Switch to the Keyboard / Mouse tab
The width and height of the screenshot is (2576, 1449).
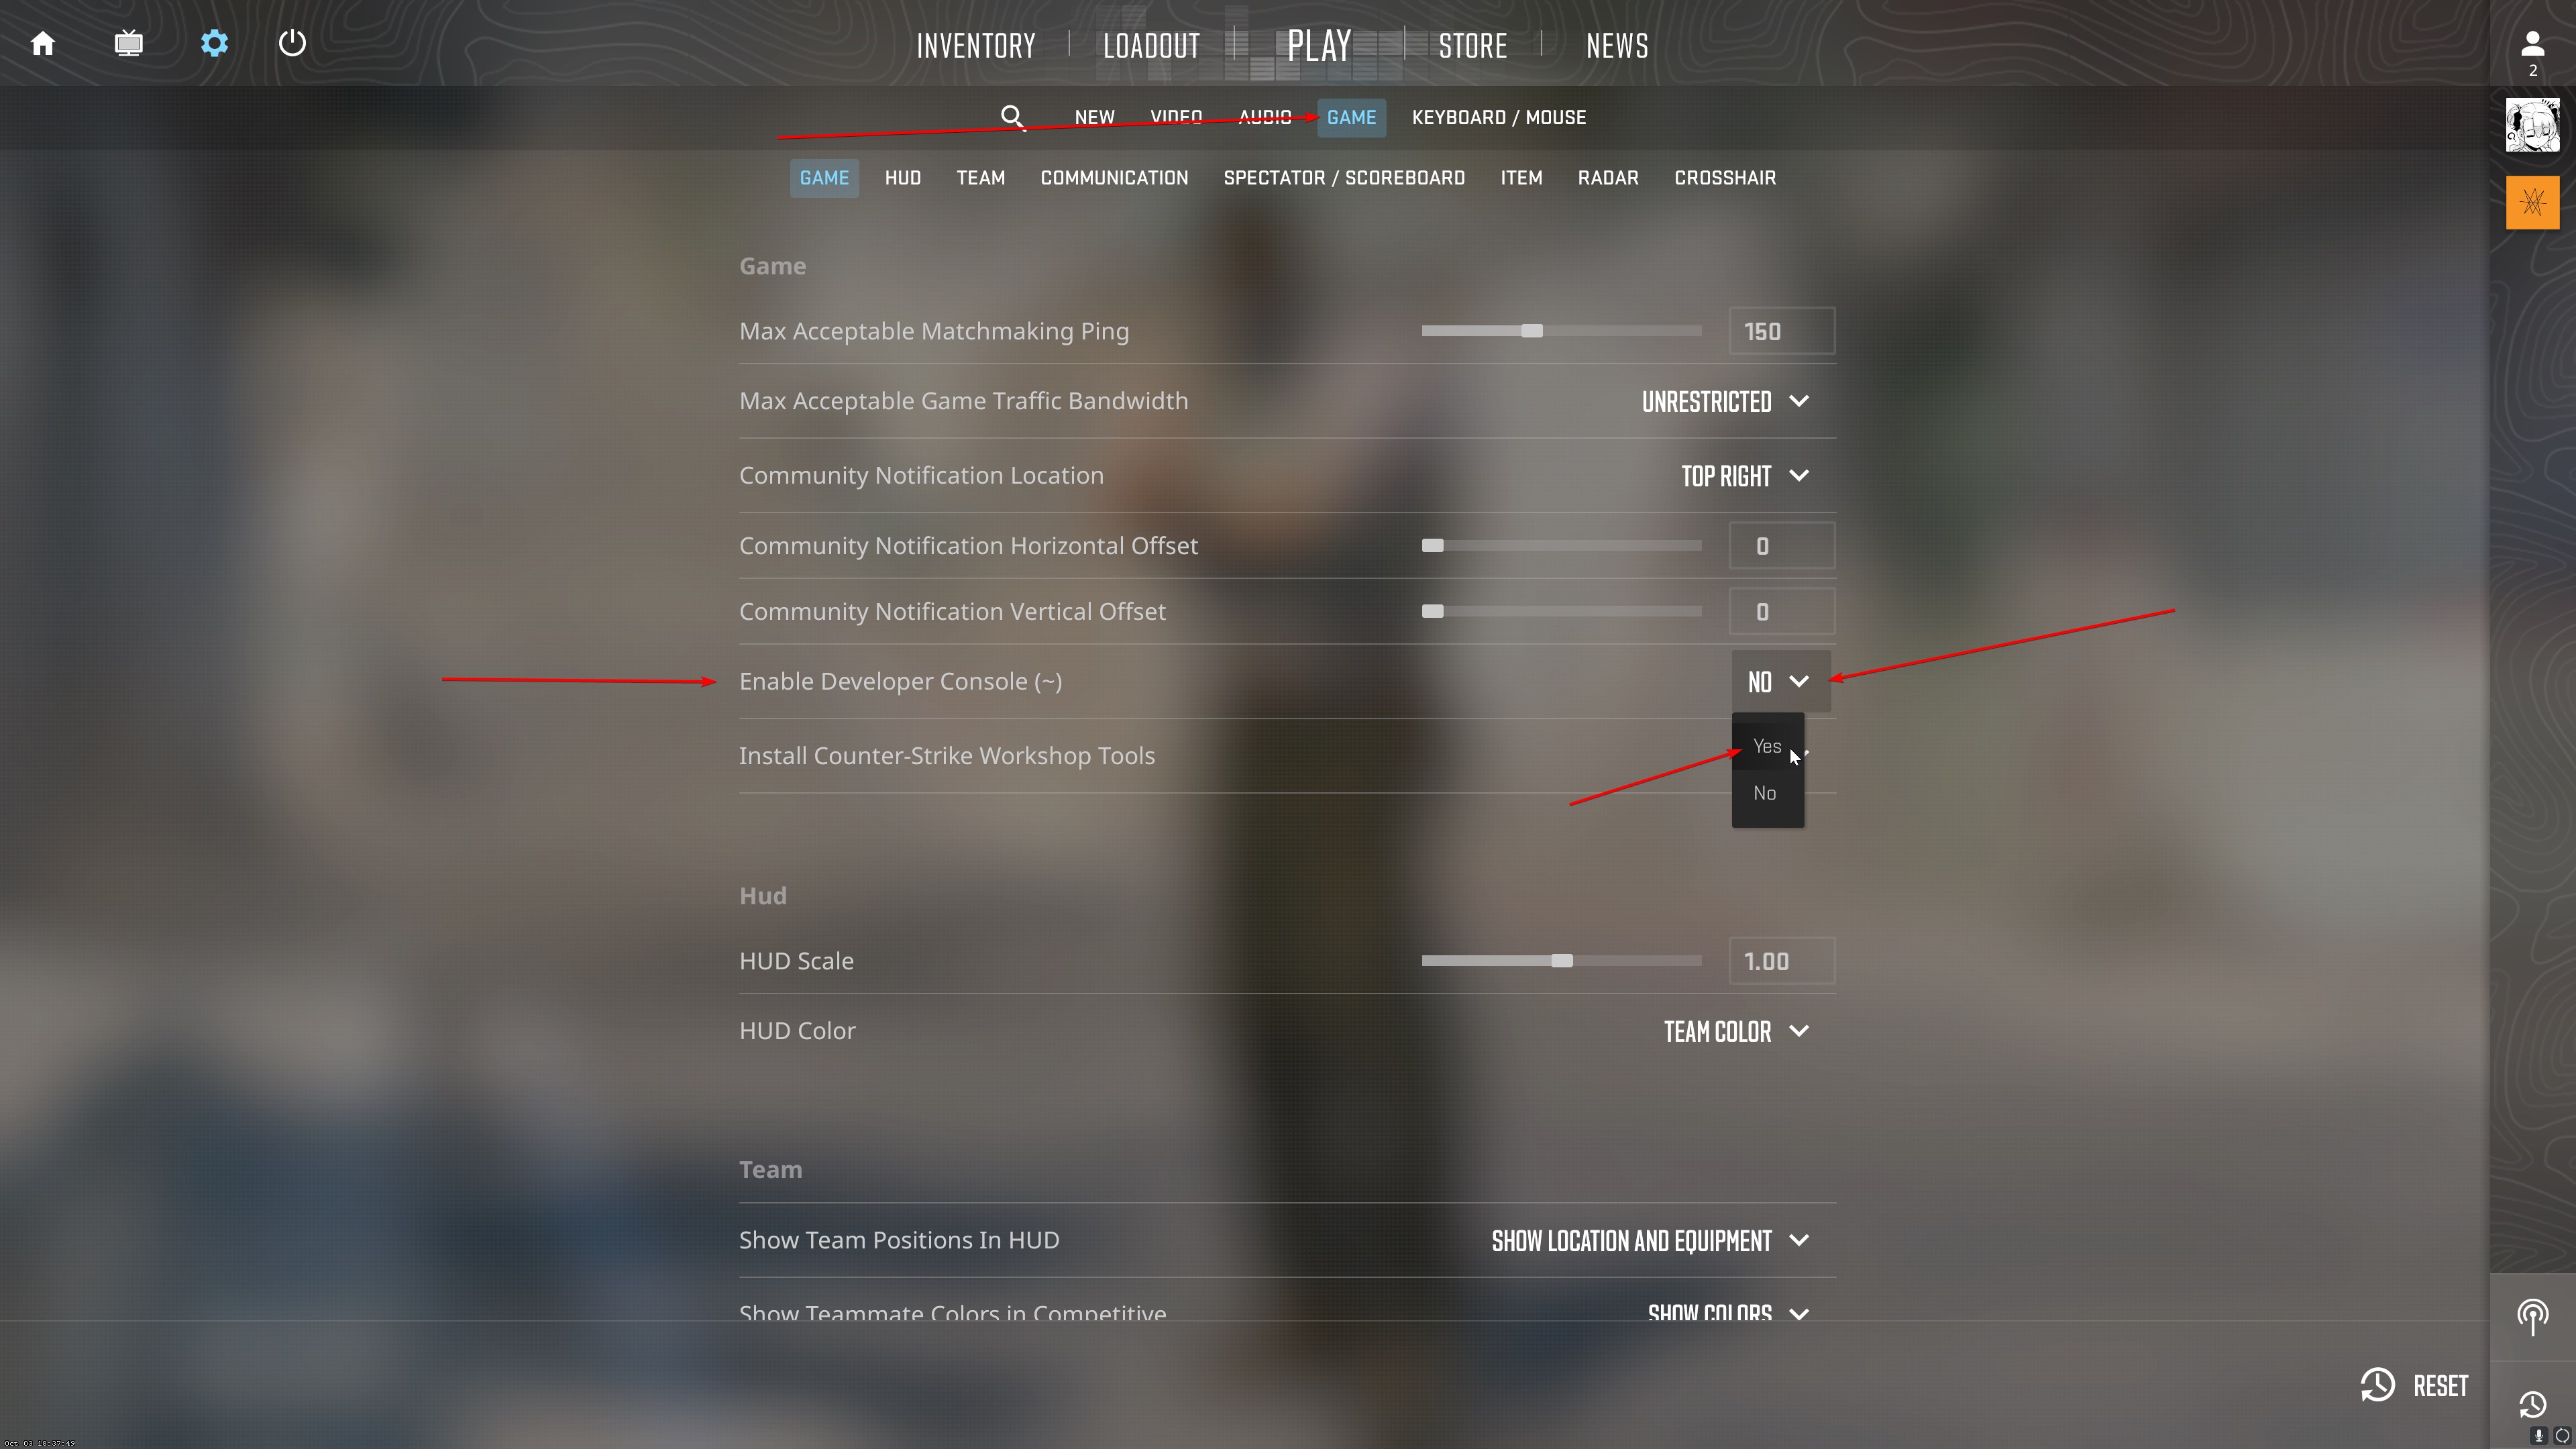point(1498,118)
